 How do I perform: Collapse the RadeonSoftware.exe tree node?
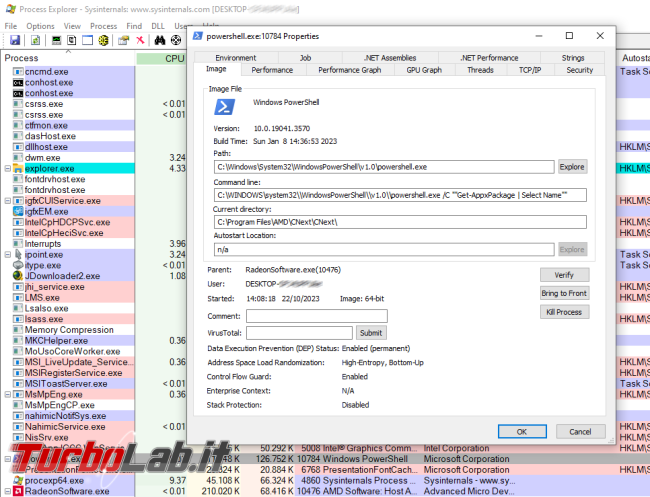(7, 492)
